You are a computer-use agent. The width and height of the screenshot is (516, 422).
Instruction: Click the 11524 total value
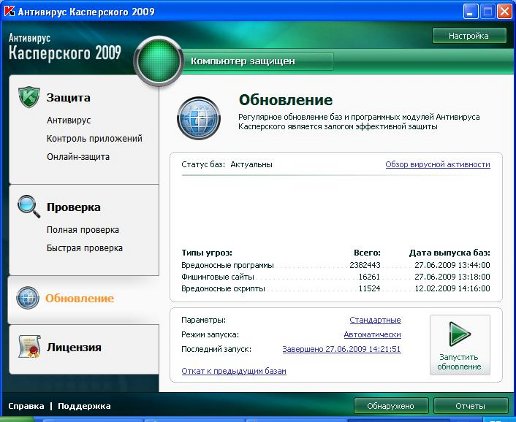click(x=369, y=288)
